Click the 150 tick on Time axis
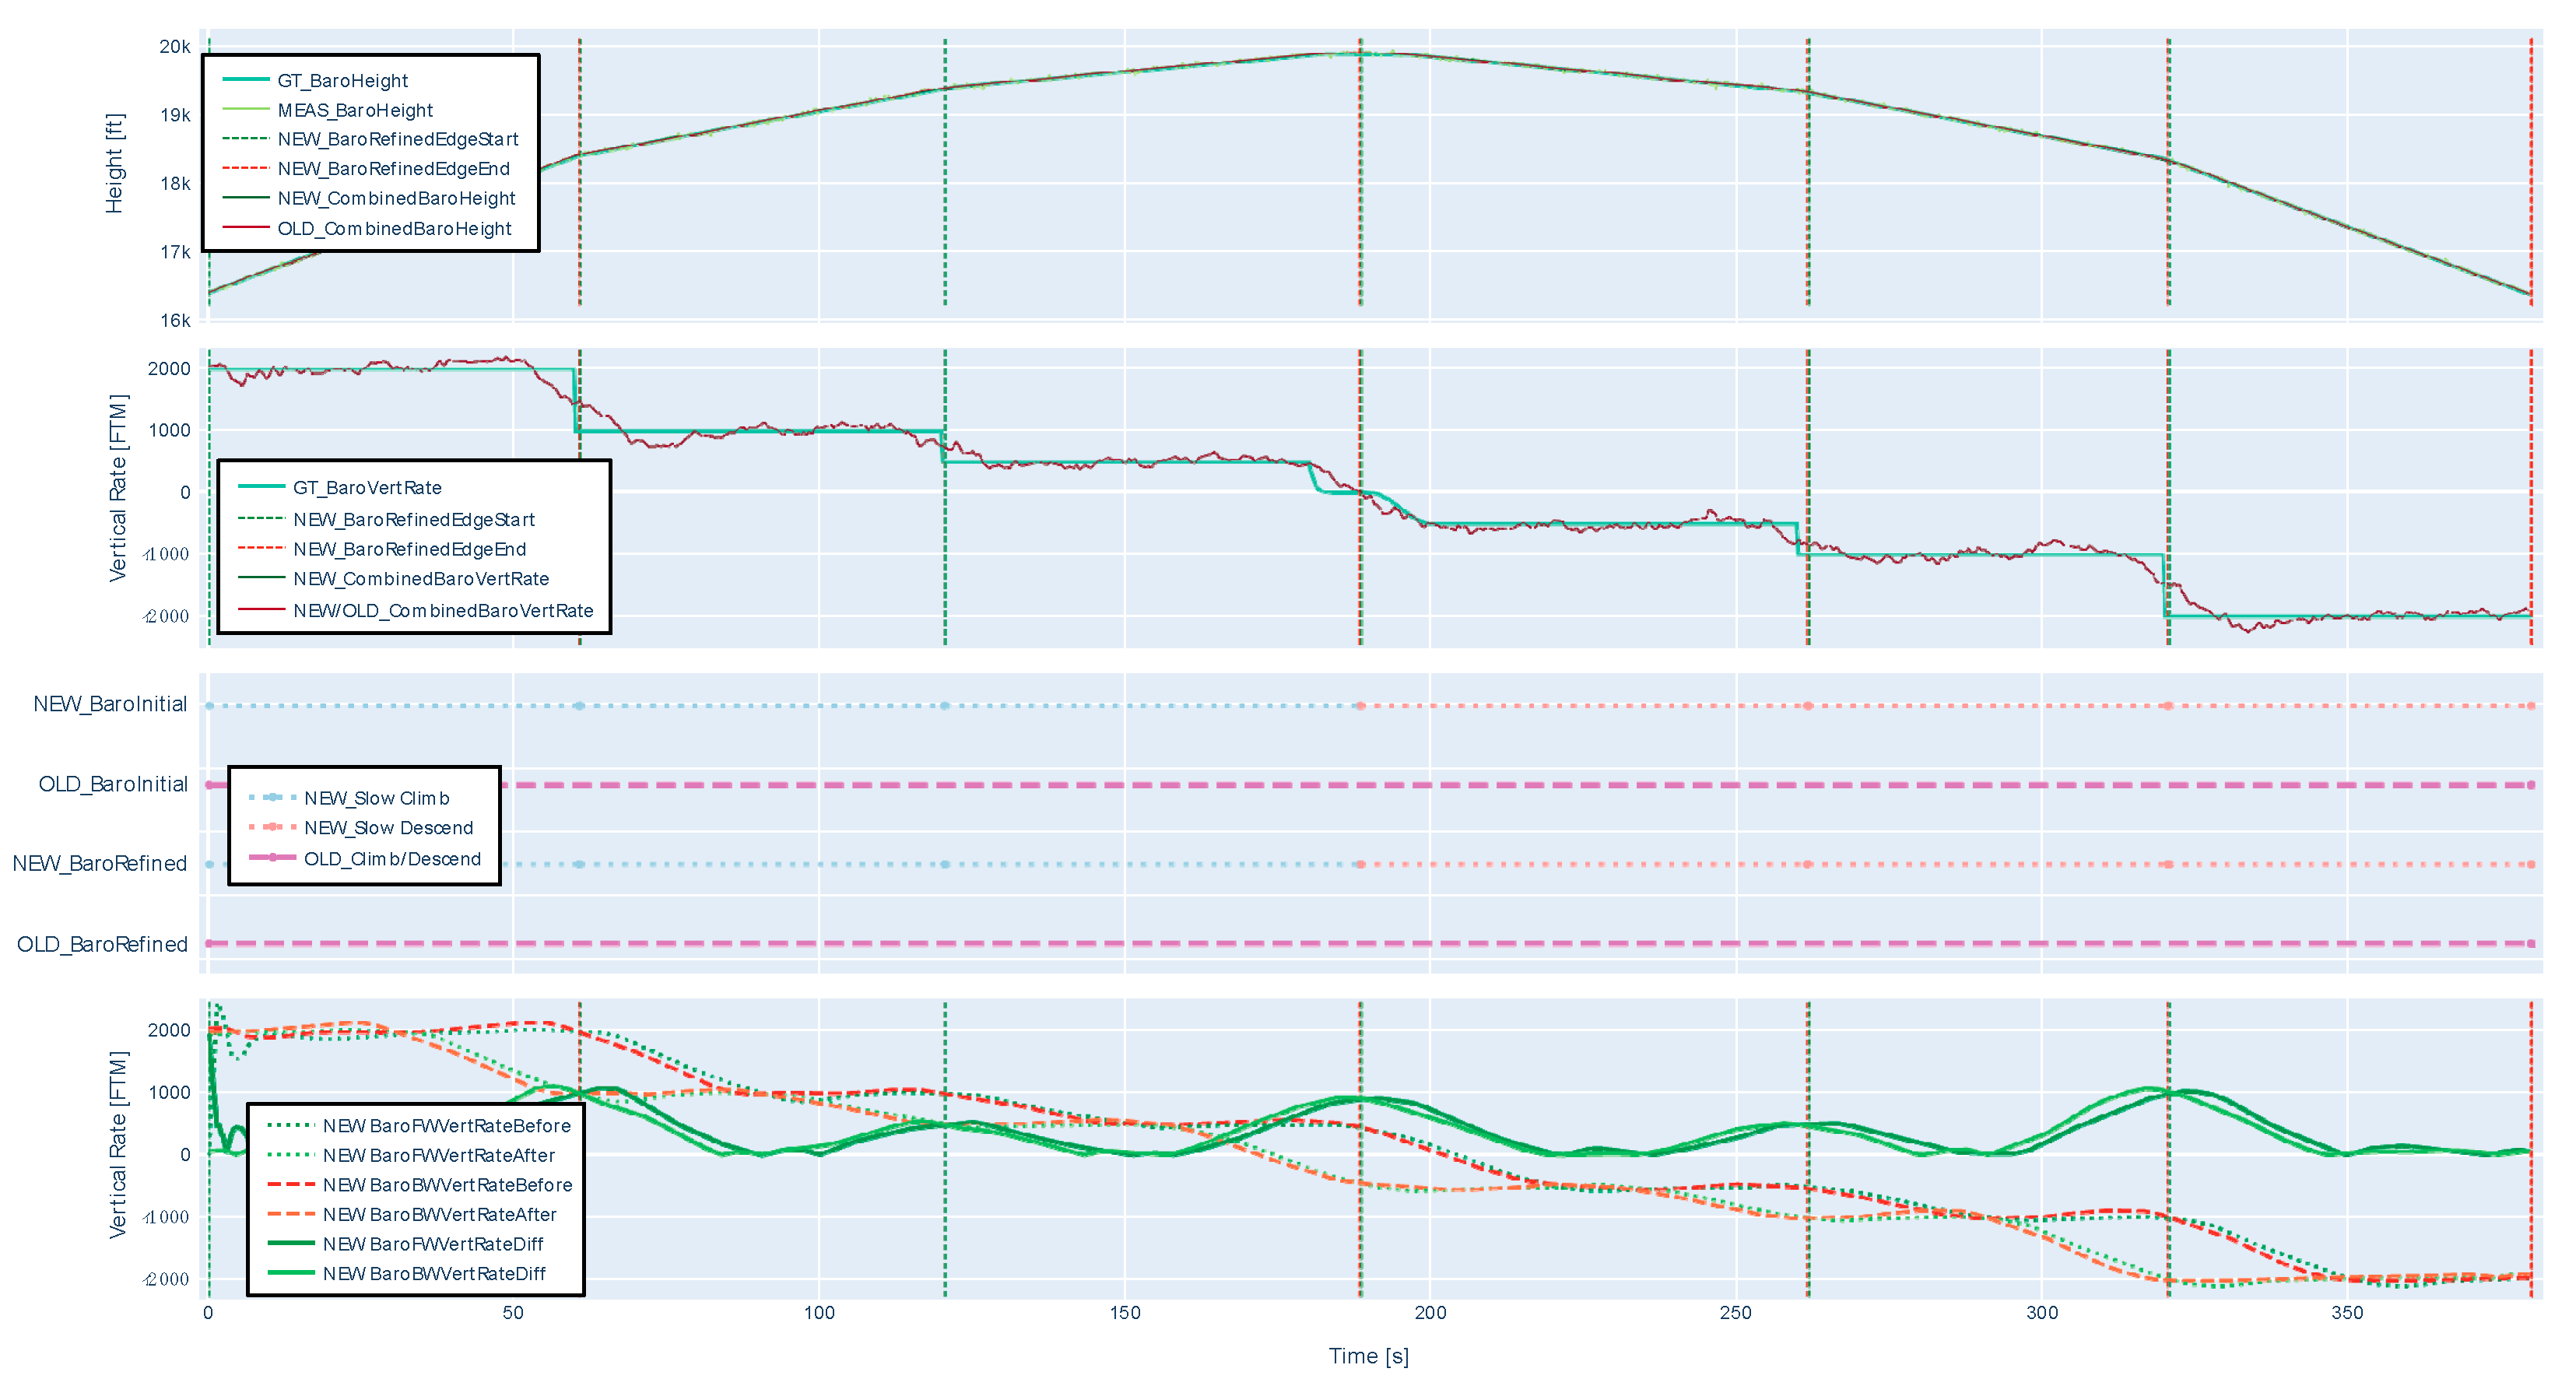 1125,1313
